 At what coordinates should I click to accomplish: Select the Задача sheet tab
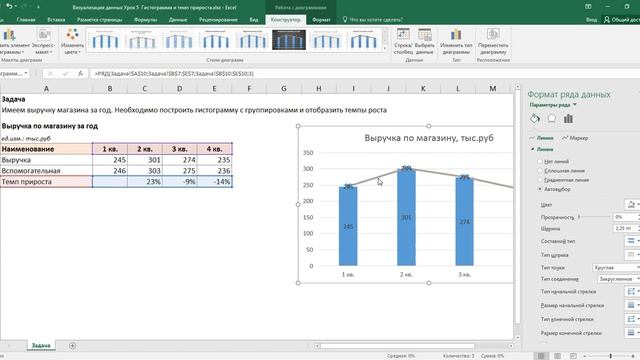(x=41, y=346)
